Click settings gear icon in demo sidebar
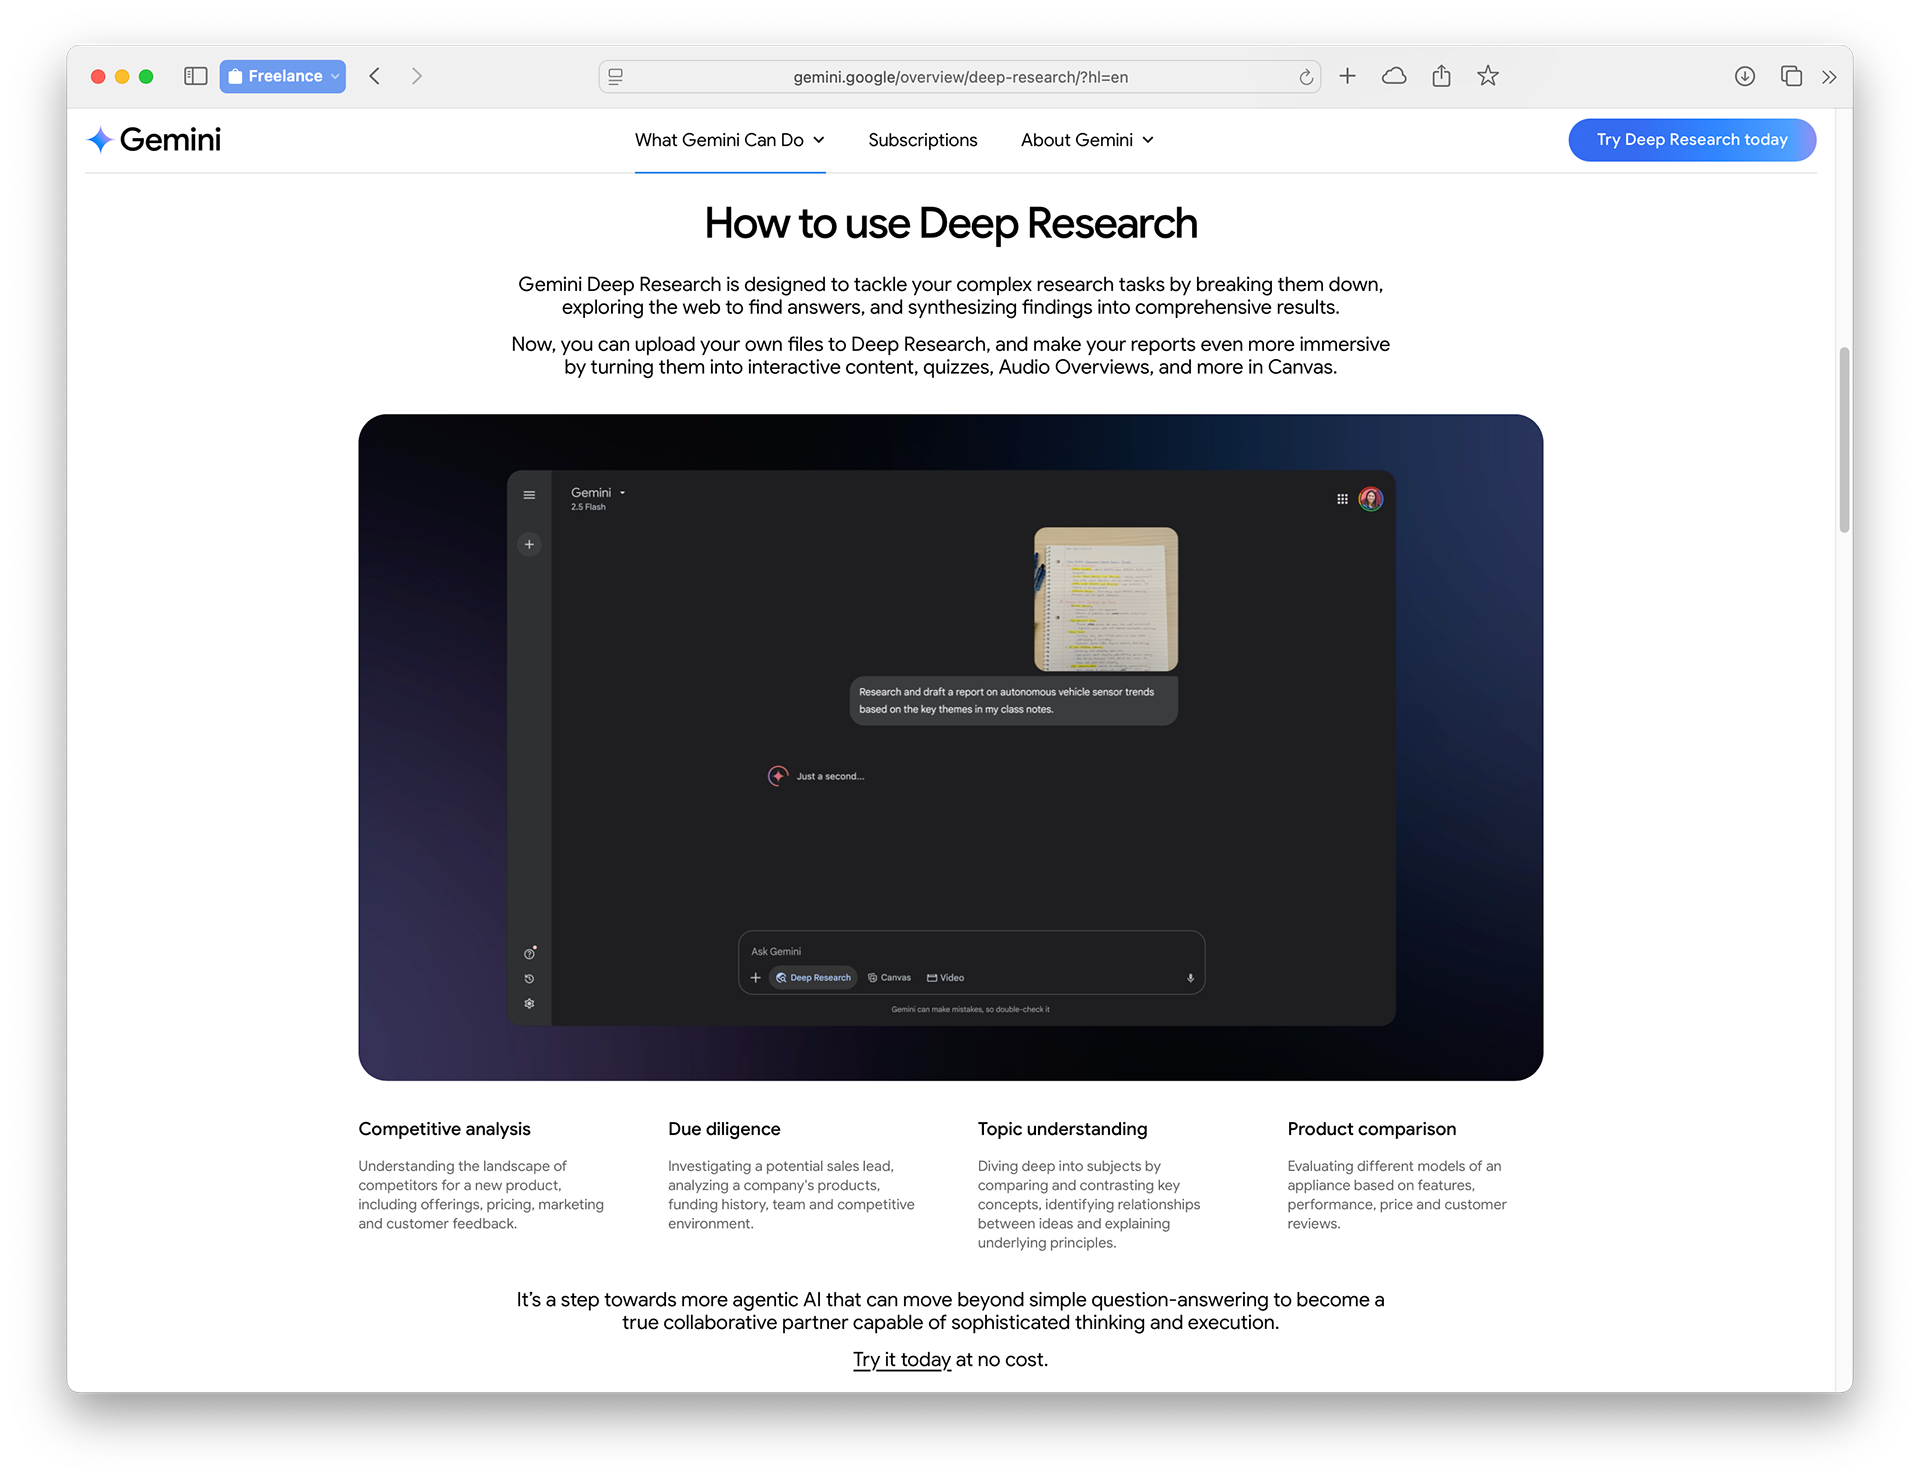1920x1481 pixels. (529, 1004)
